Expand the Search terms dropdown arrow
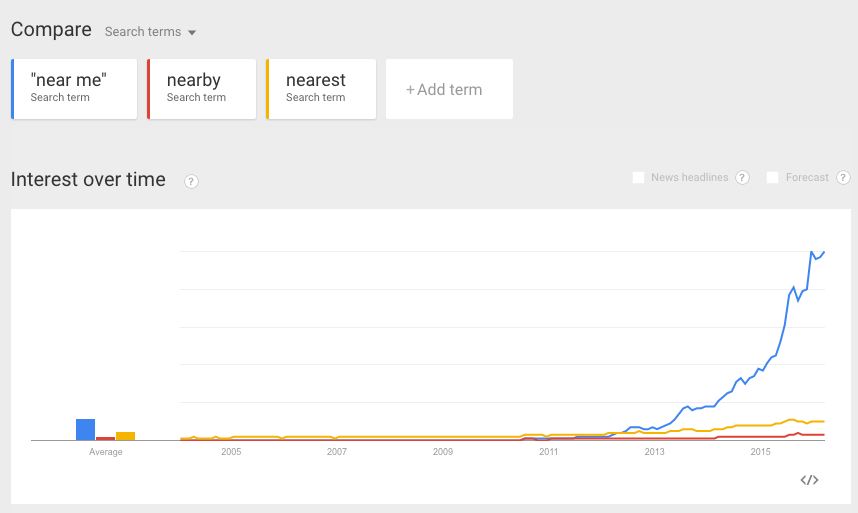Screen dimensions: 858x513 [192, 33]
